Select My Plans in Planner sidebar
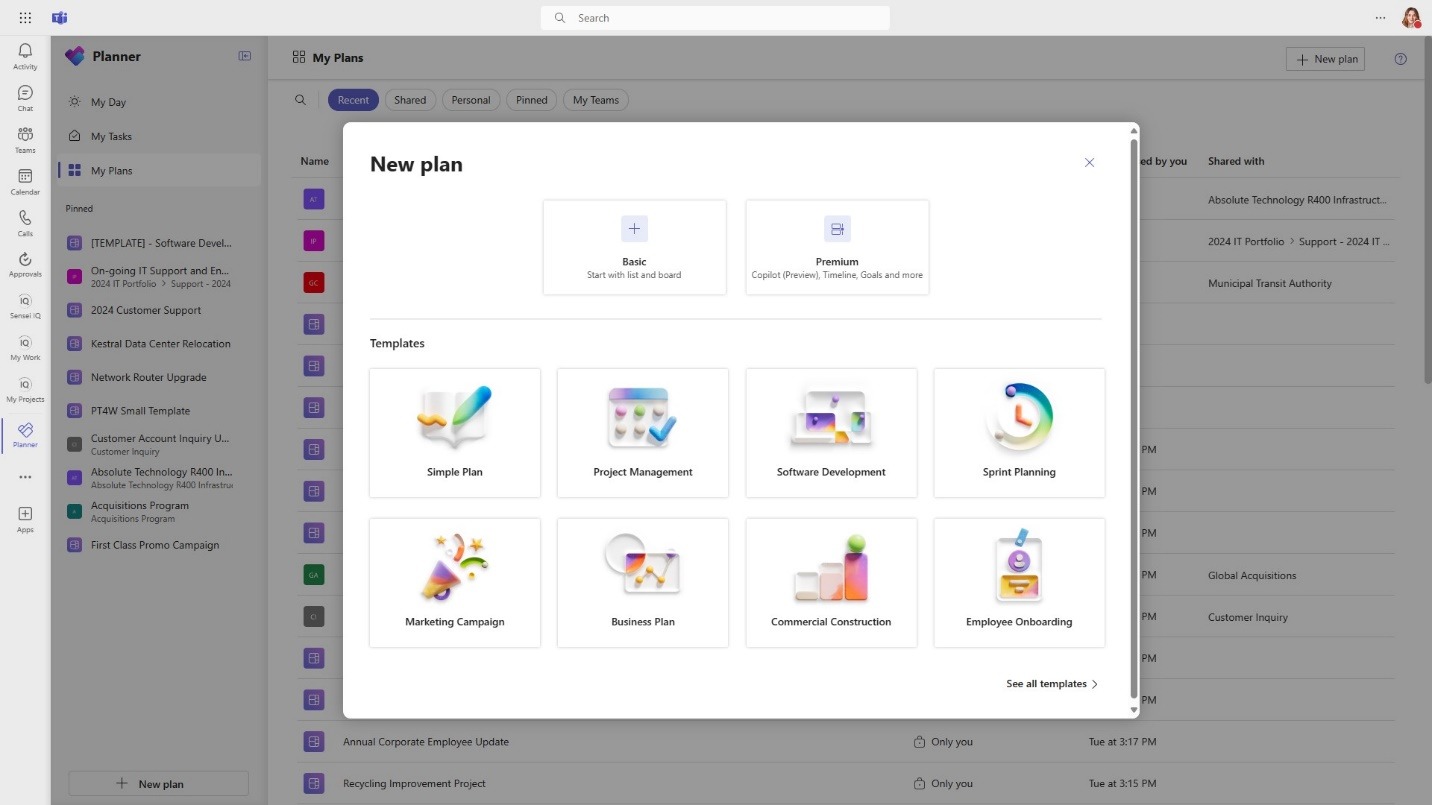1432x805 pixels. coord(159,171)
